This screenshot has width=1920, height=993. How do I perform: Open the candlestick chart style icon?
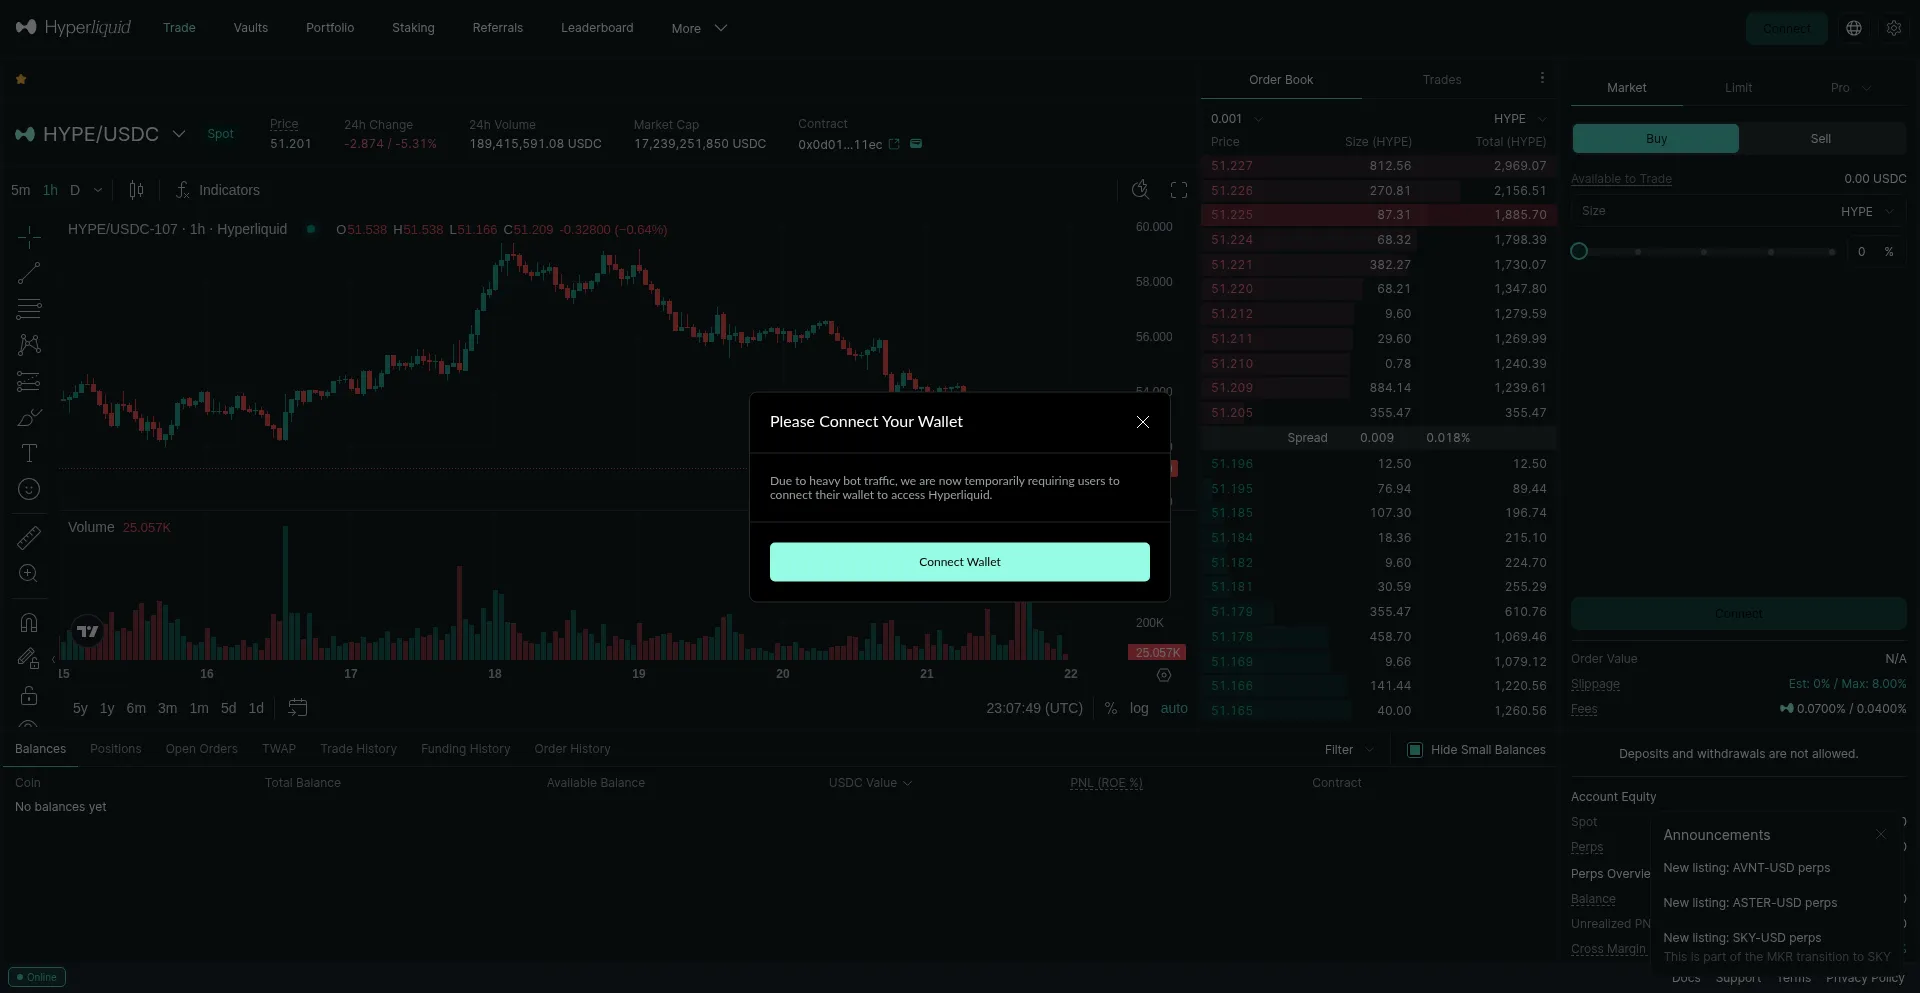[136, 190]
